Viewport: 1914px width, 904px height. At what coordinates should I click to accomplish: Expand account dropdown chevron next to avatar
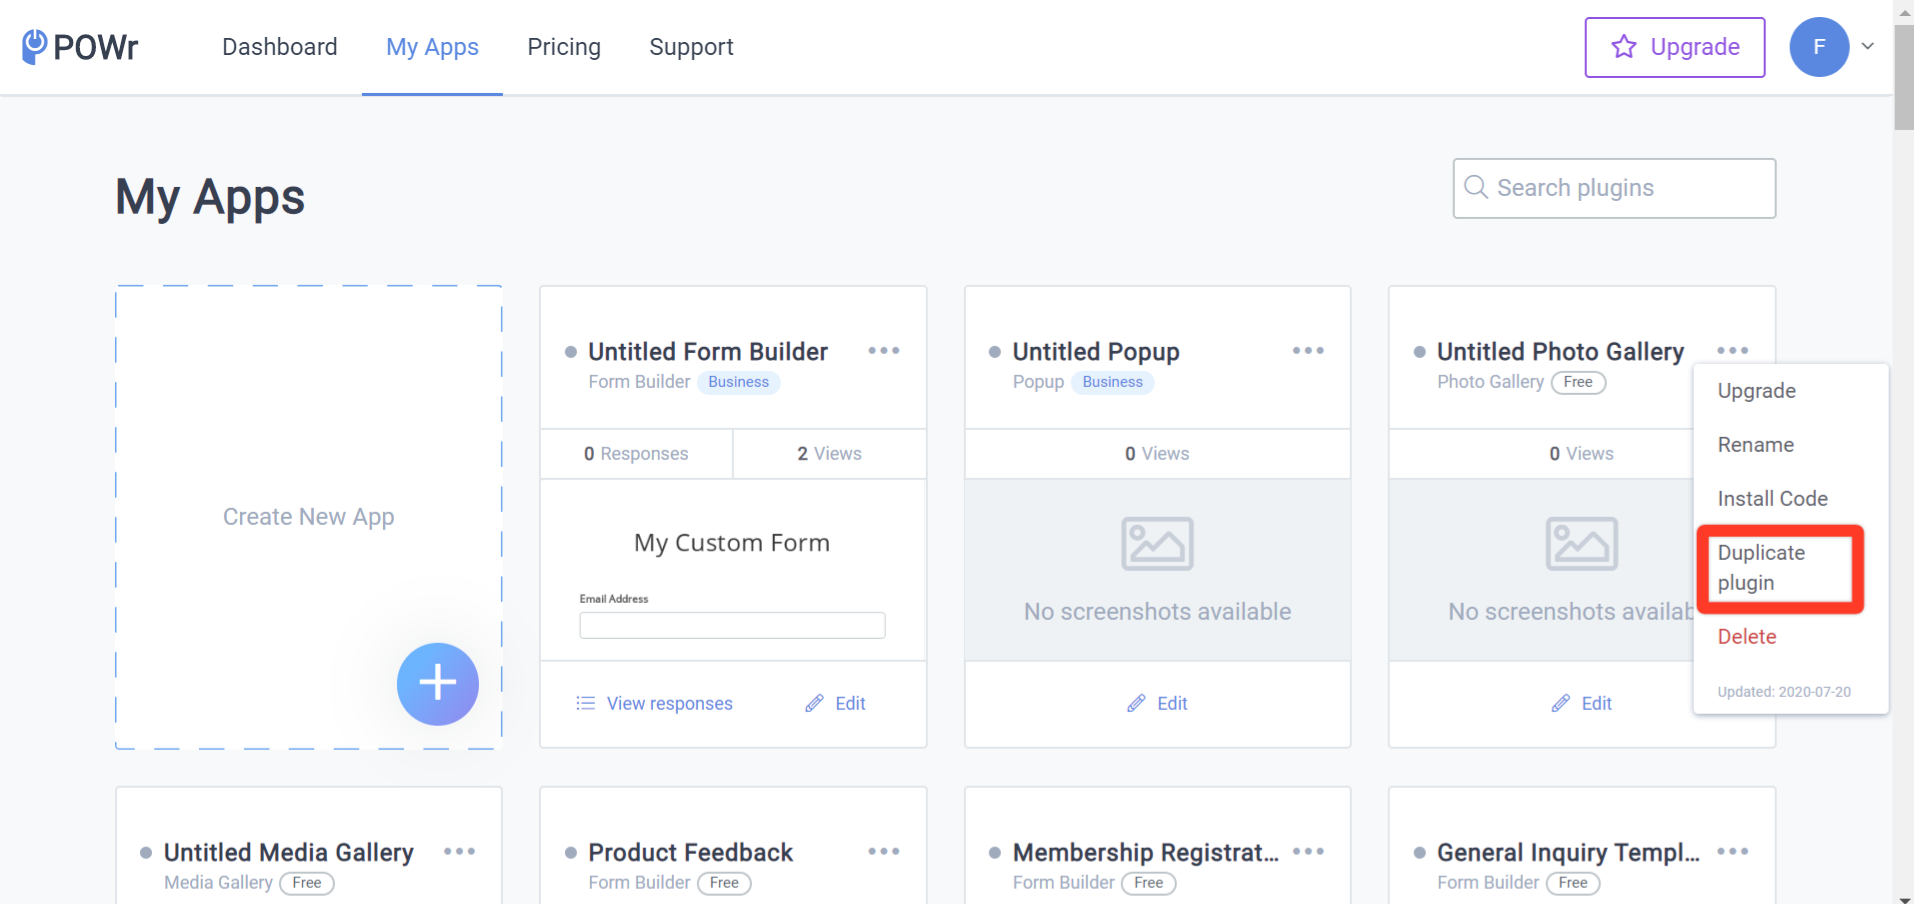click(x=1867, y=46)
